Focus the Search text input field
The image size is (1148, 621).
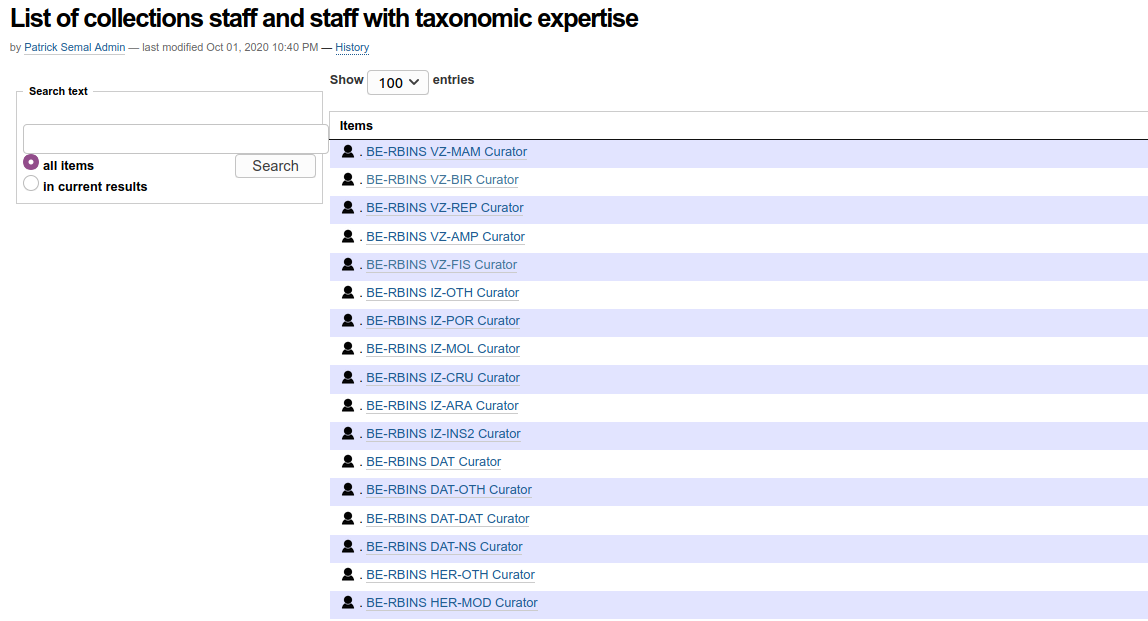tap(175, 139)
